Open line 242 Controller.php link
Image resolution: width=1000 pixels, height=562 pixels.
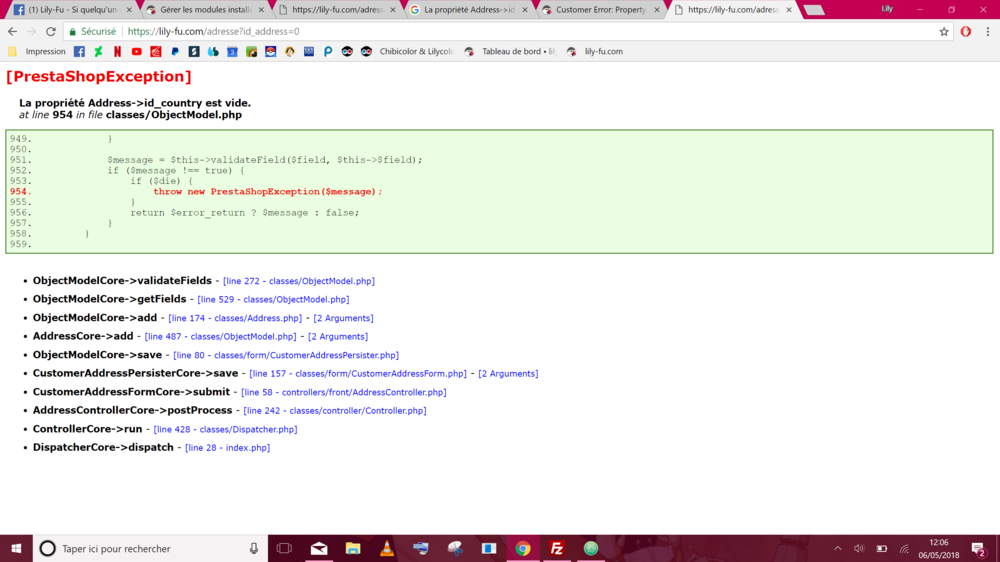click(x=335, y=411)
